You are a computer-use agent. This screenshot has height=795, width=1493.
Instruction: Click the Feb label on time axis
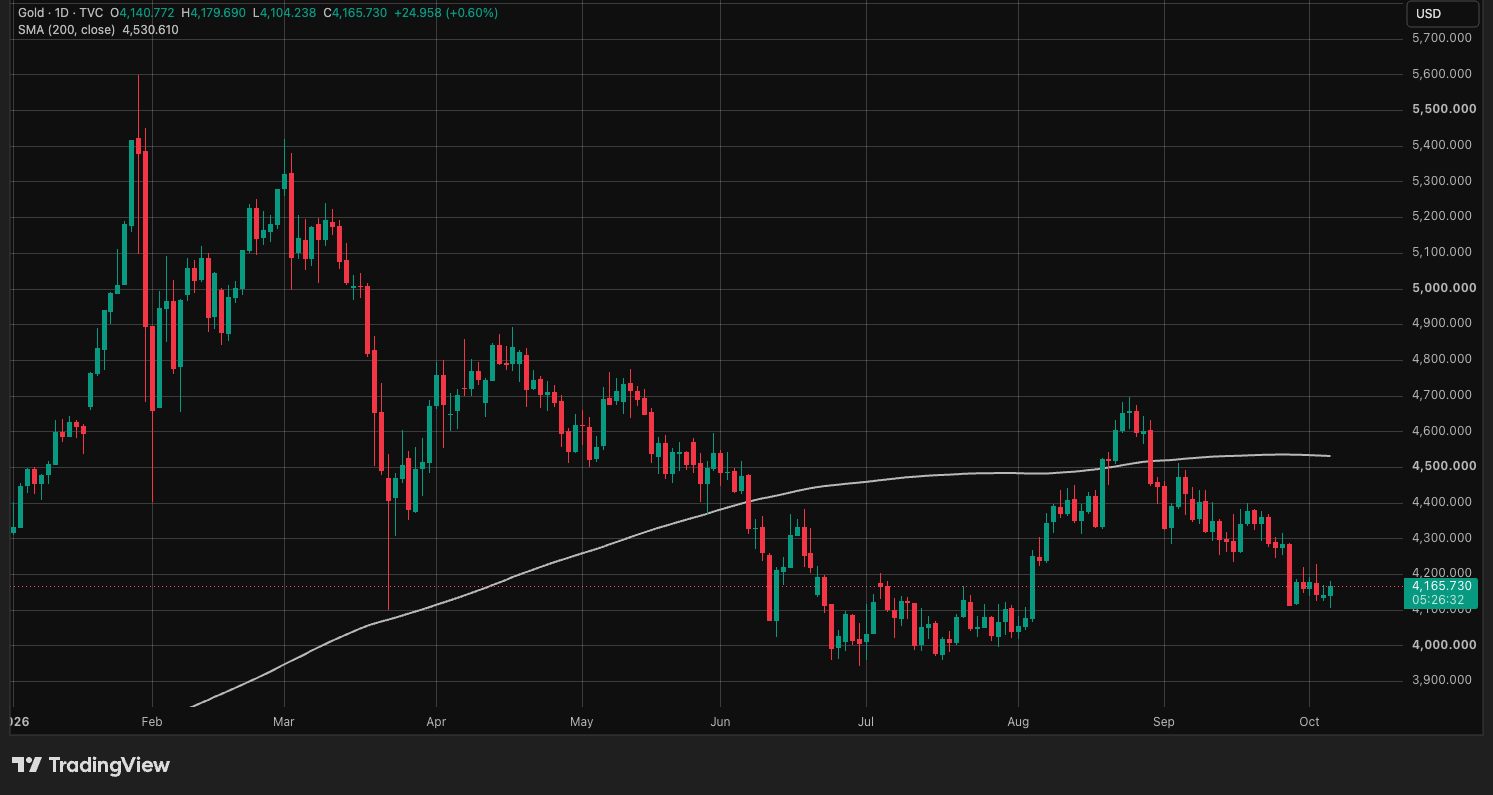[152, 720]
